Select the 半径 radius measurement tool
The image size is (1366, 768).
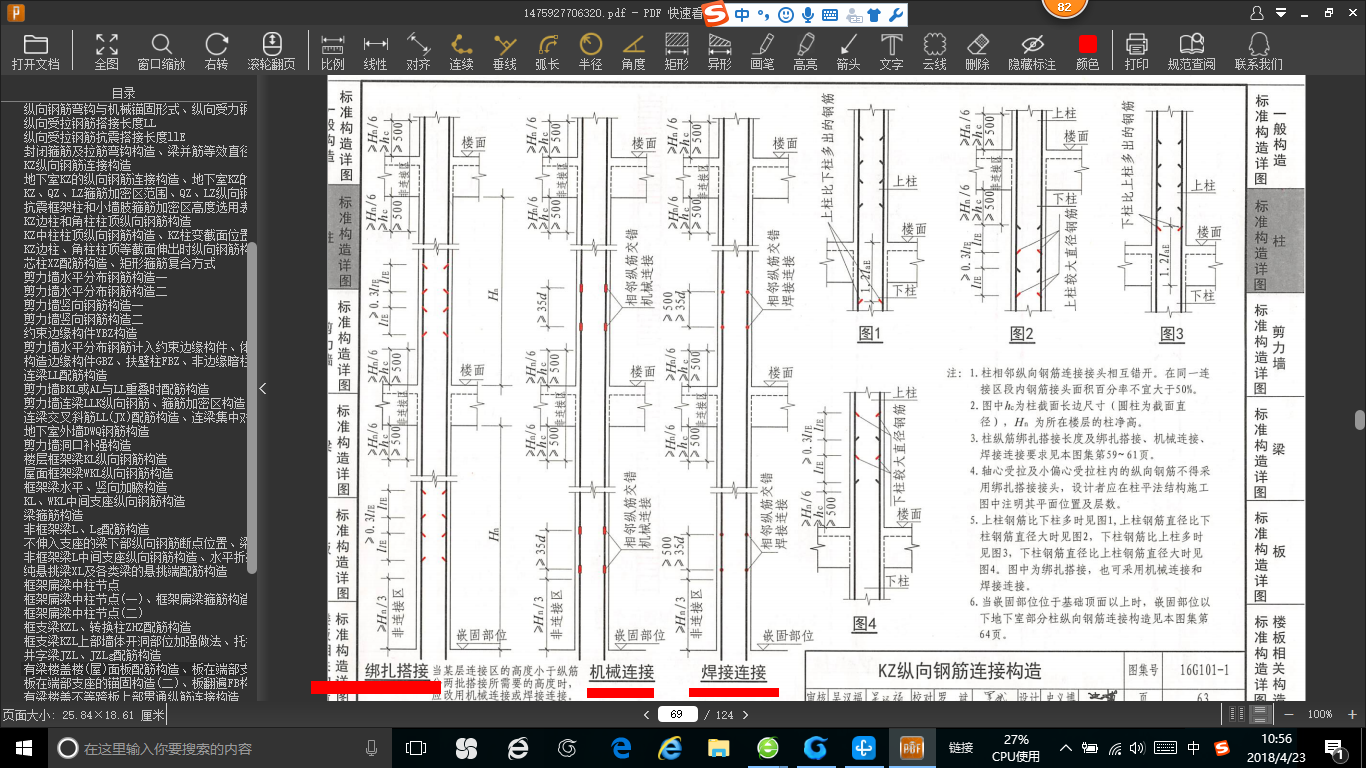pos(590,51)
